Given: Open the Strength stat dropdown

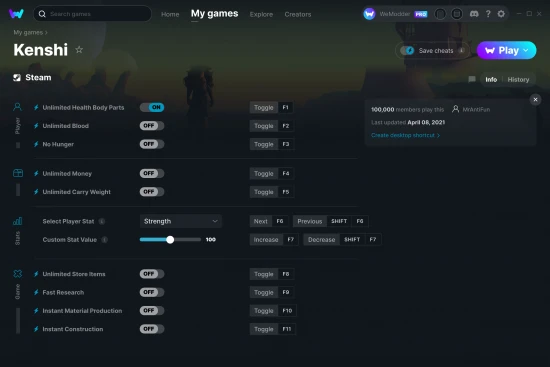Looking at the screenshot, I should tap(181, 221).
